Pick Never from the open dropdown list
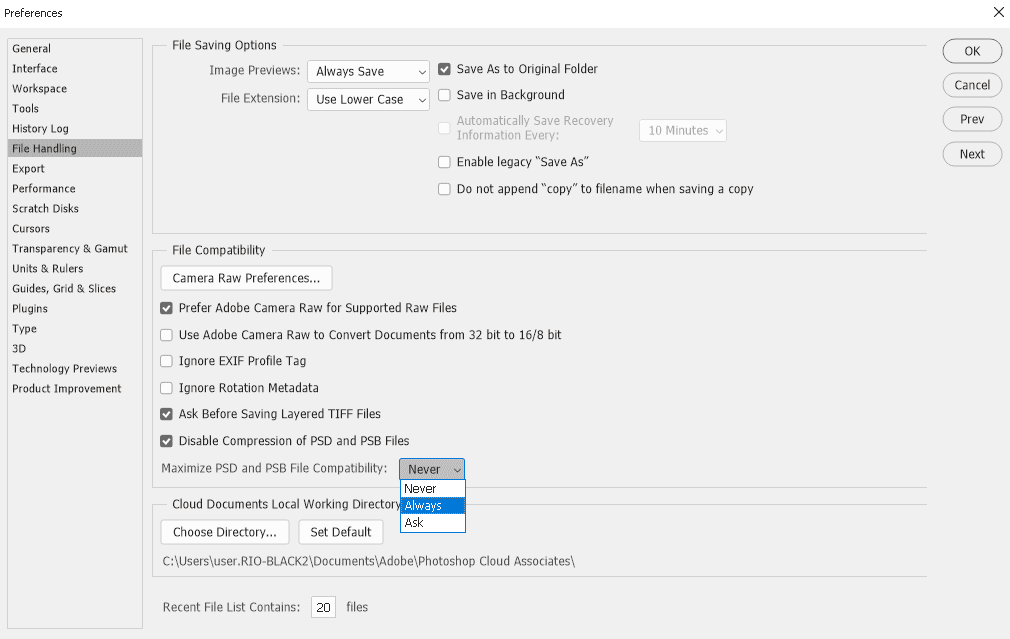 pyautogui.click(x=432, y=489)
